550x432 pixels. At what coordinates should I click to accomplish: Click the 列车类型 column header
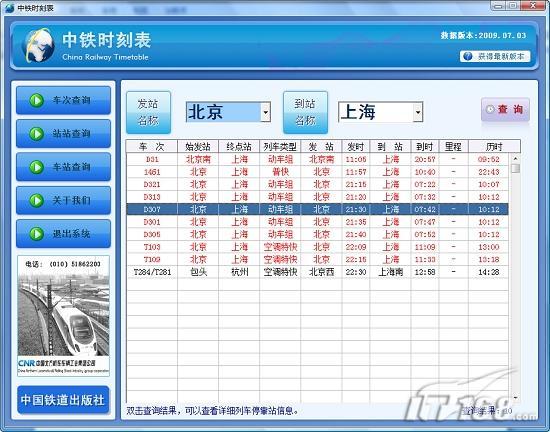[280, 146]
